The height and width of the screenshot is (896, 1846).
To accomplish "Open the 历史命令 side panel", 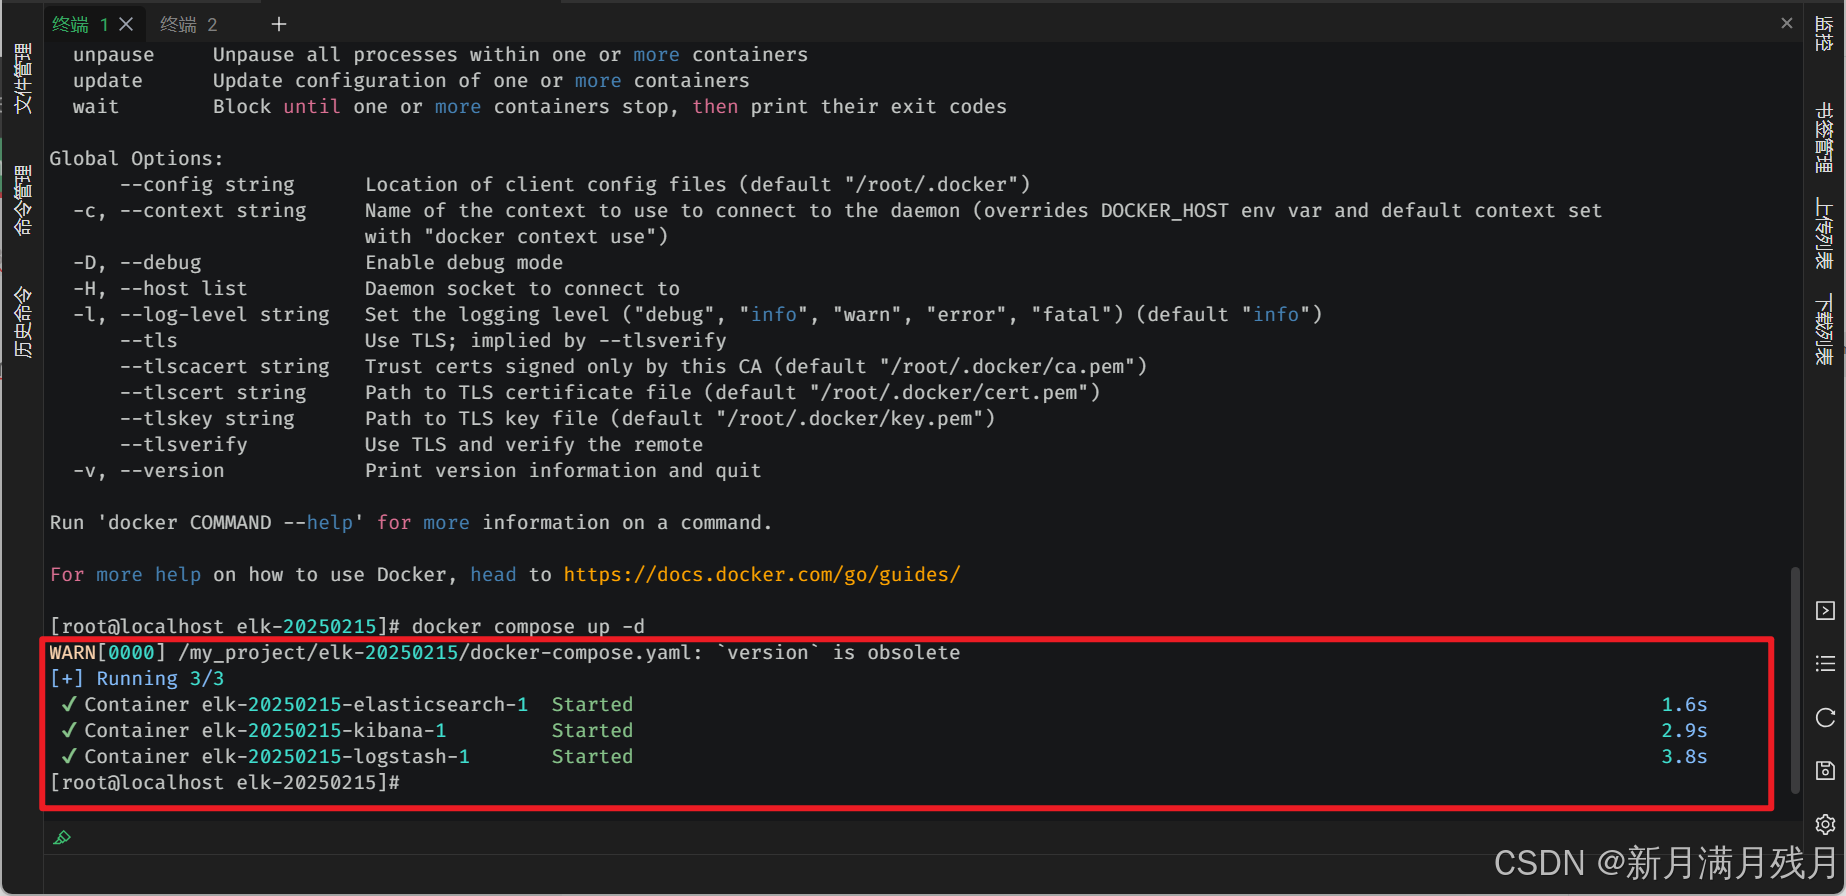I will coord(23,322).
